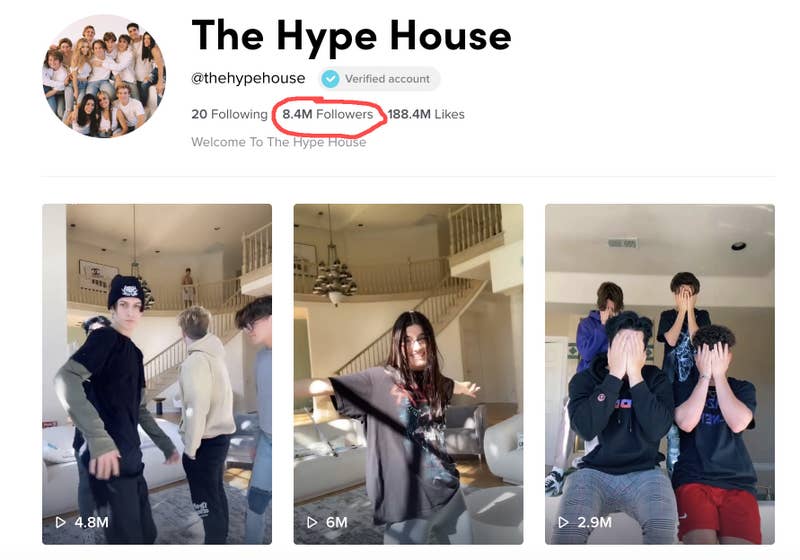Image resolution: width=800 pixels, height=560 pixels.
Task: Click the red shorts in third video
Action: pyautogui.click(x=719, y=511)
